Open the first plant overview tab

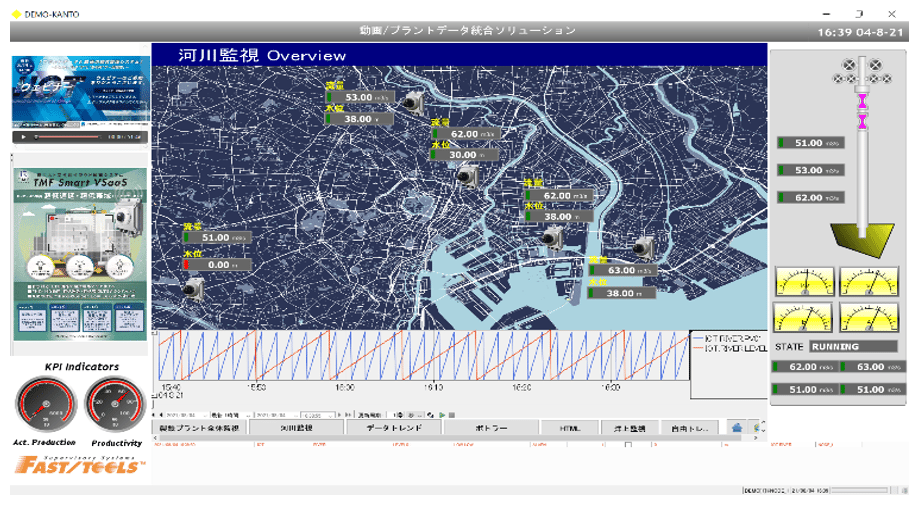[x=199, y=428]
